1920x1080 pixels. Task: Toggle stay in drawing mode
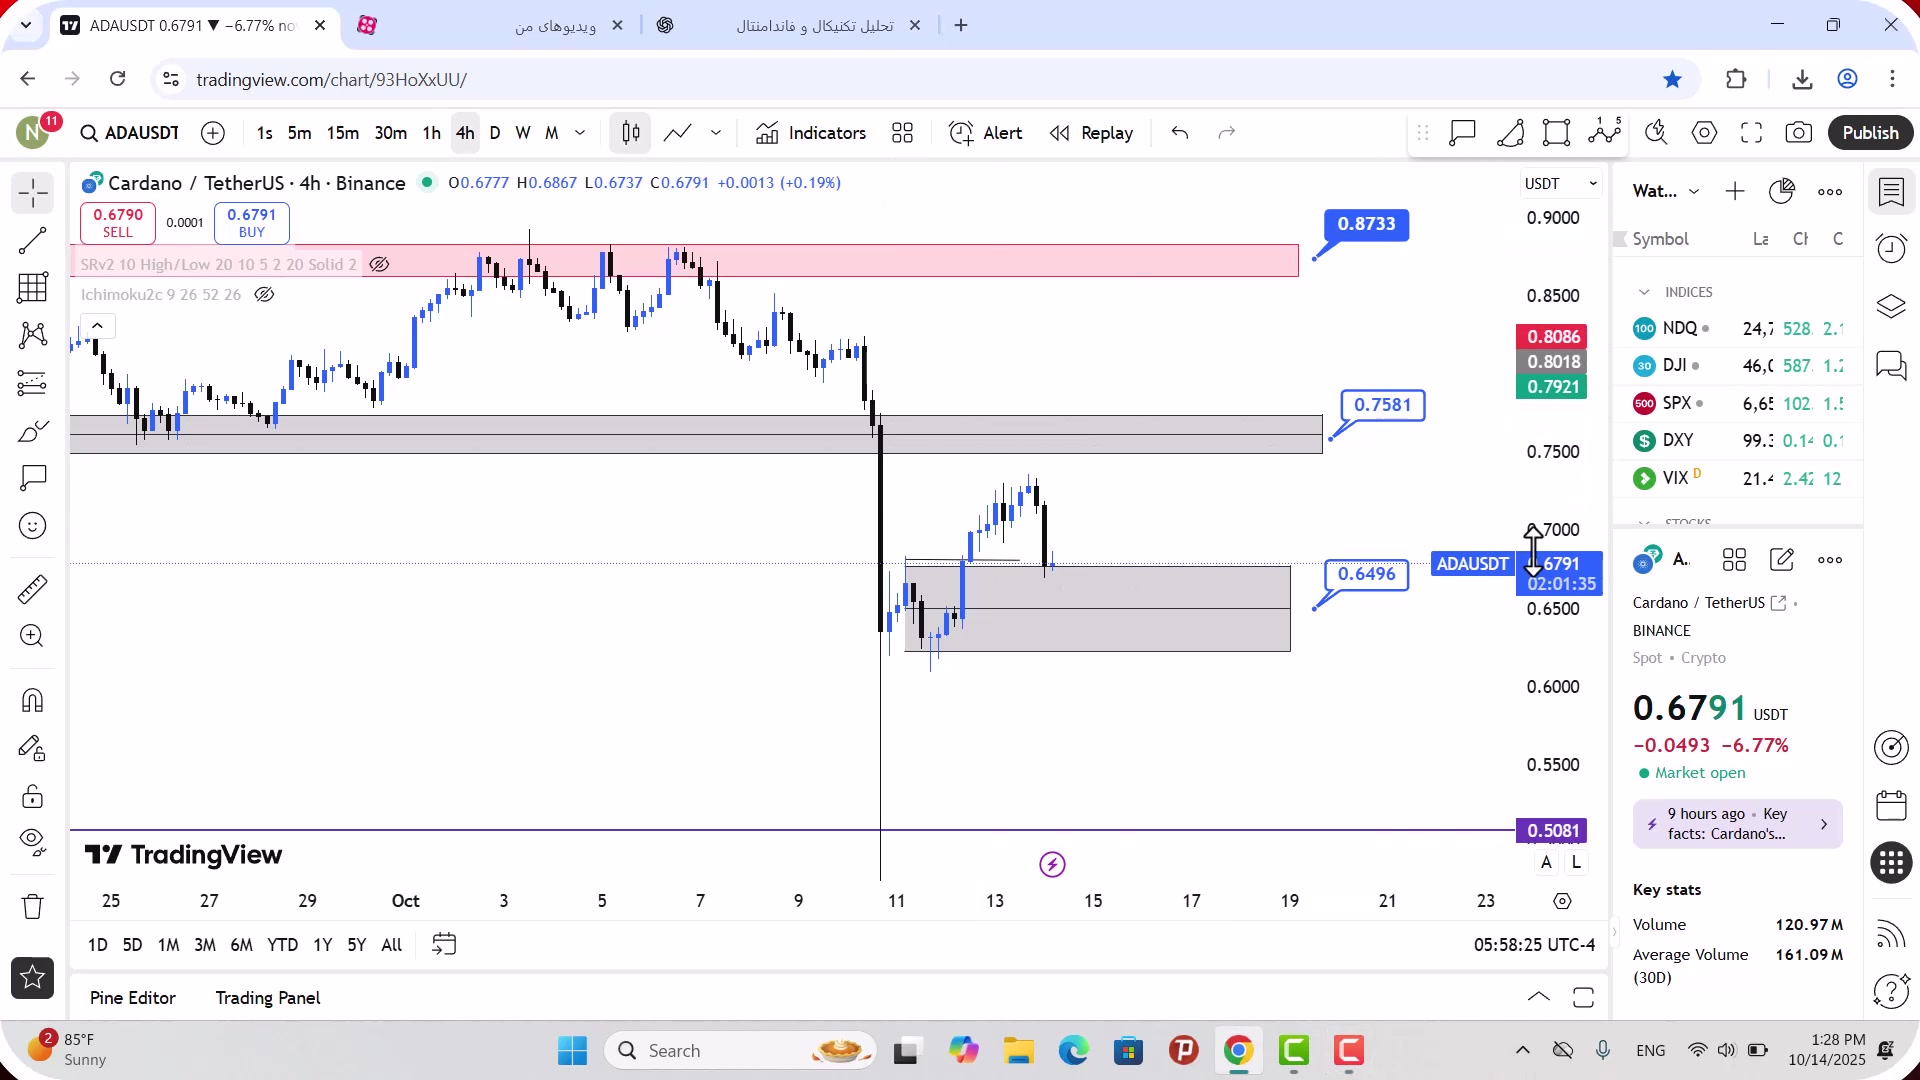pyautogui.click(x=33, y=748)
